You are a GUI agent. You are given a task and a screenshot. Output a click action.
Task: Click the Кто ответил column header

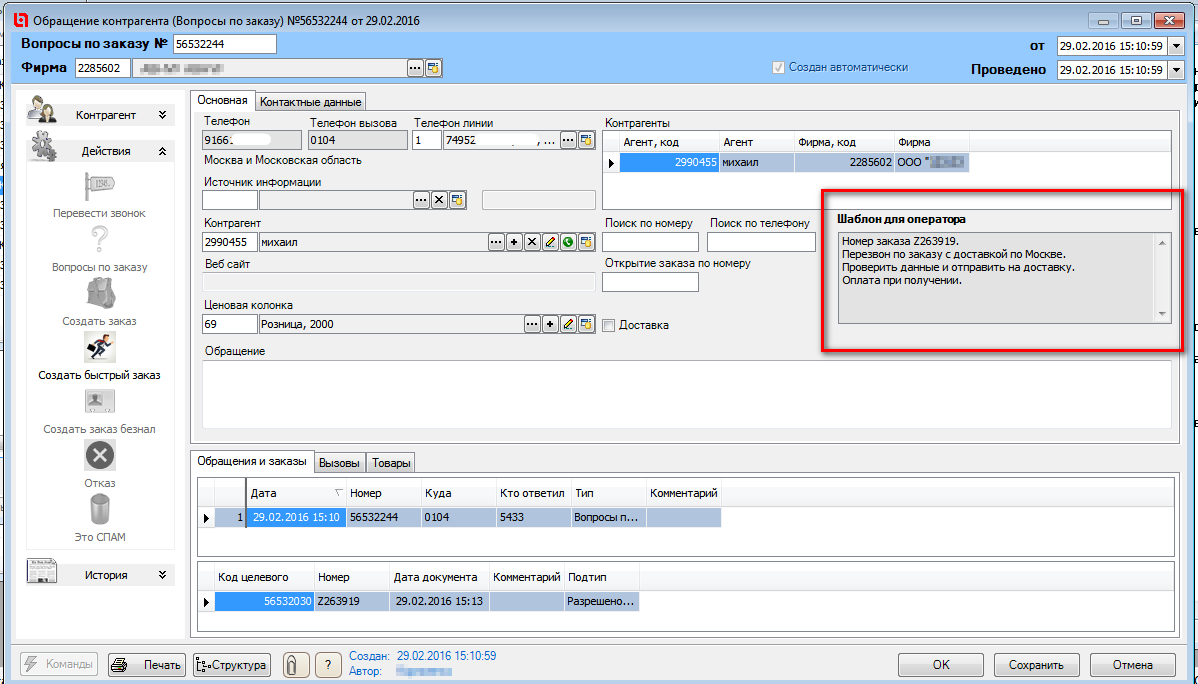pos(533,494)
